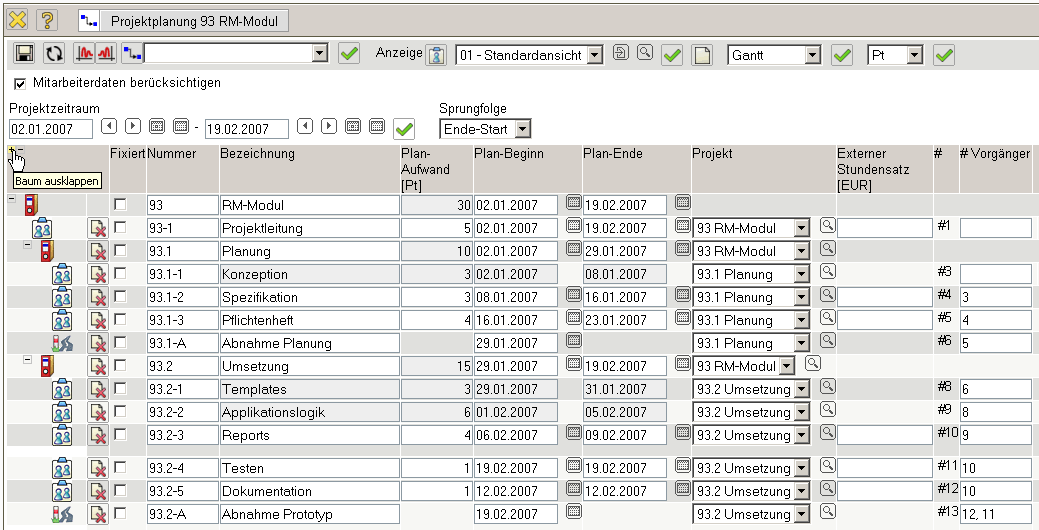Click the new blank page icon beside Gantt

coord(703,55)
